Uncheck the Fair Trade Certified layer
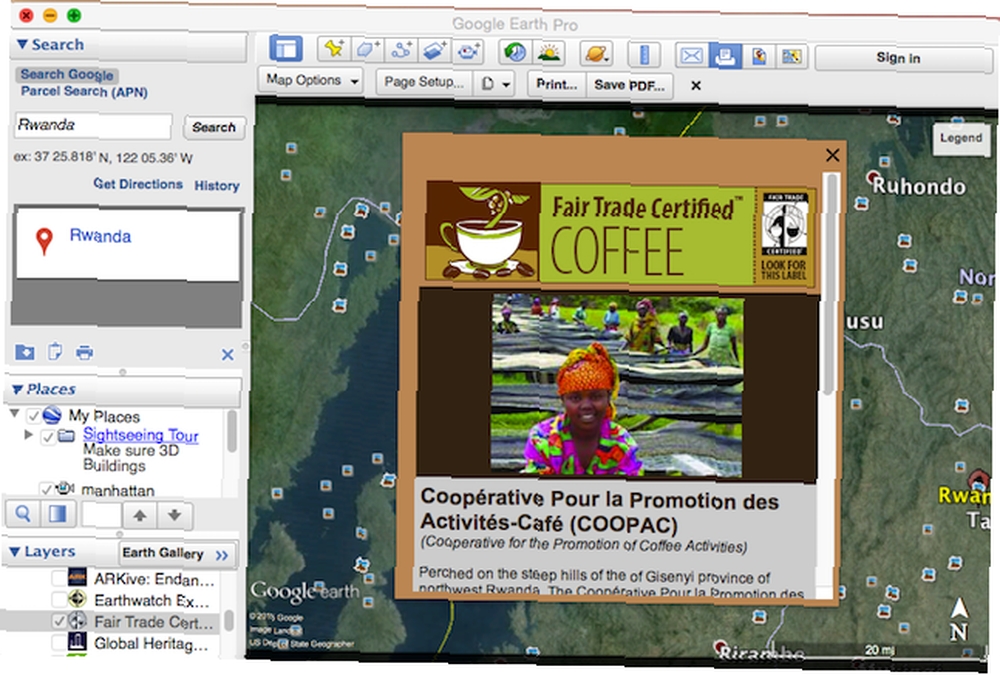The width and height of the screenshot is (1000, 675). click(59, 621)
